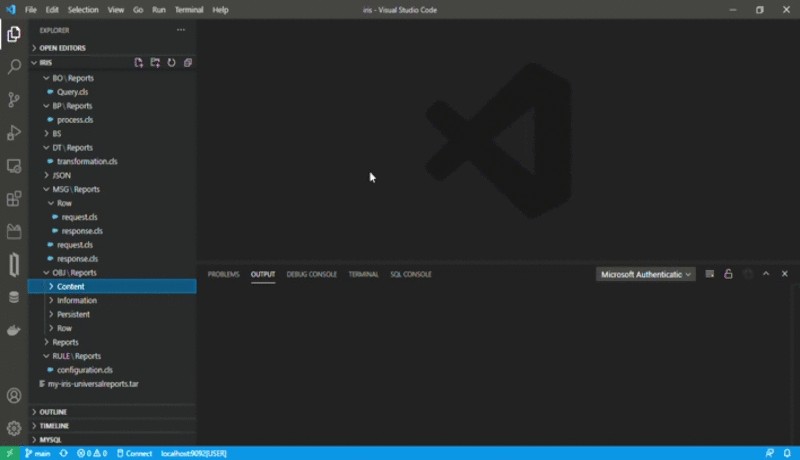Open the output channel dropdown
Viewport: 800px width, 460px height.
tap(645, 274)
